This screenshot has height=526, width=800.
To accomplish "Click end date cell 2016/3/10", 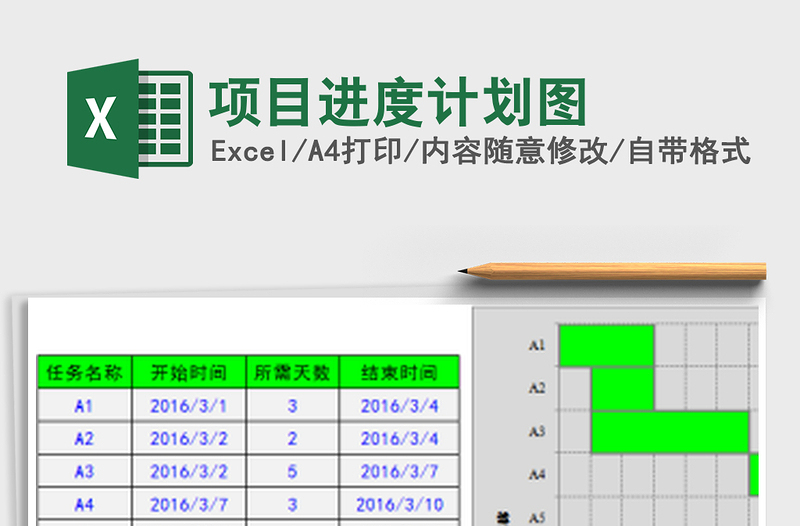I will click(399, 503).
